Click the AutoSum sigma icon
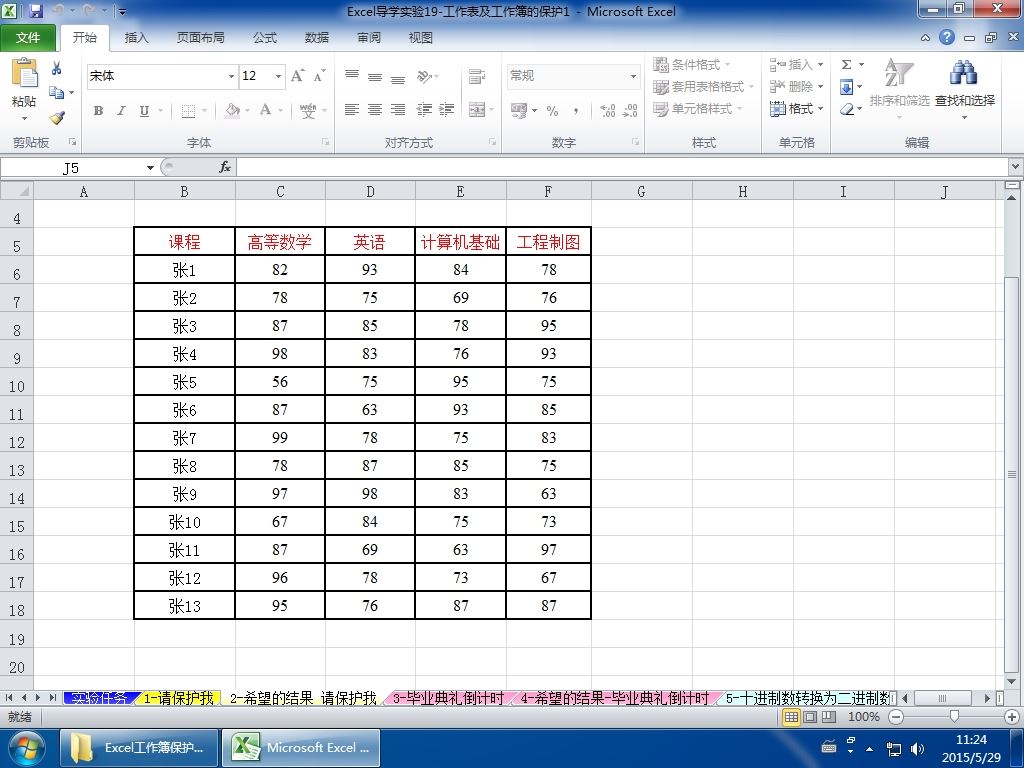The height and width of the screenshot is (768, 1024). point(846,65)
